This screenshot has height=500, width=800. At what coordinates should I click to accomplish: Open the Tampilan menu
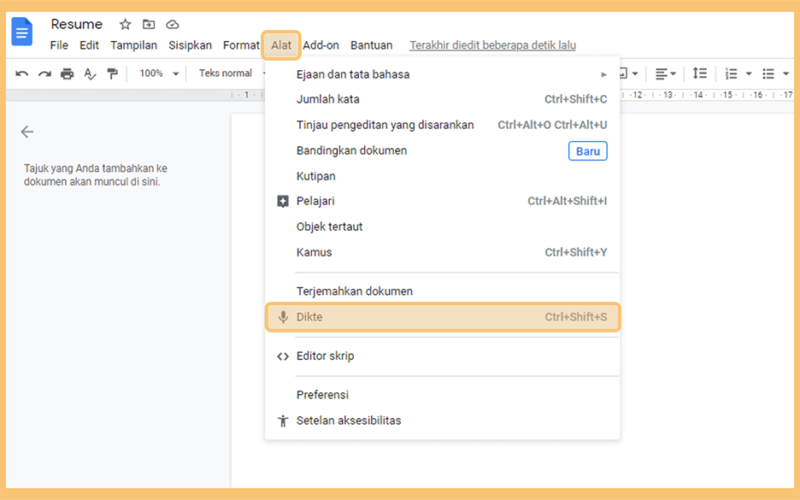[x=134, y=45]
